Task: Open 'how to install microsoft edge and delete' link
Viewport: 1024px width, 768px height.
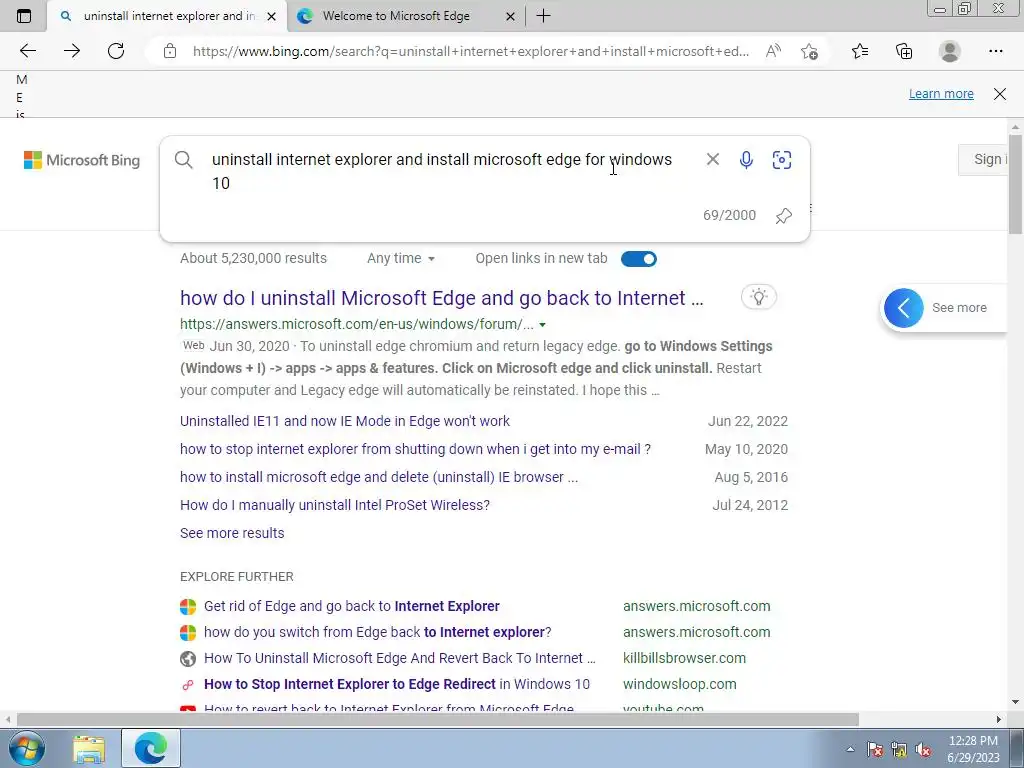Action: point(379,477)
